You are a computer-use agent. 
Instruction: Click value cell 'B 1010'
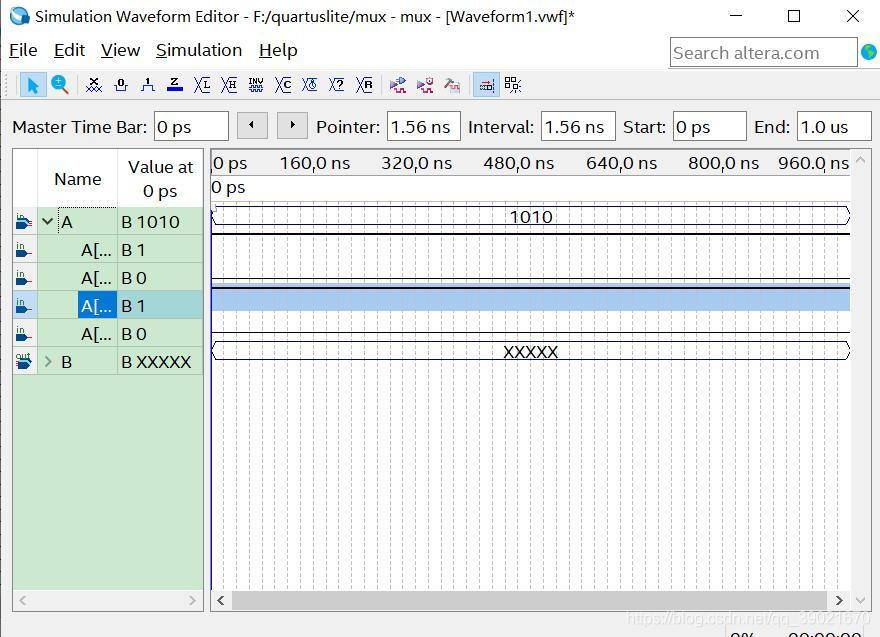[160, 222]
